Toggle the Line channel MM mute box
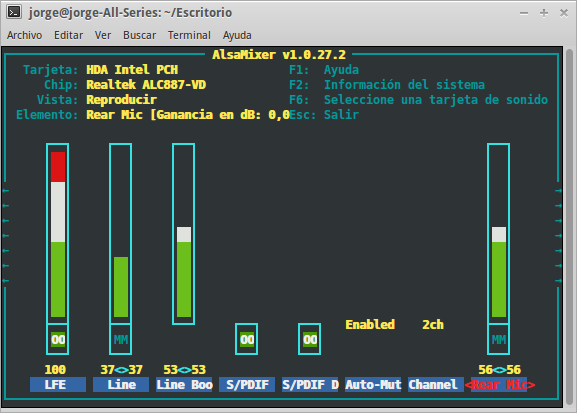 coord(121,339)
